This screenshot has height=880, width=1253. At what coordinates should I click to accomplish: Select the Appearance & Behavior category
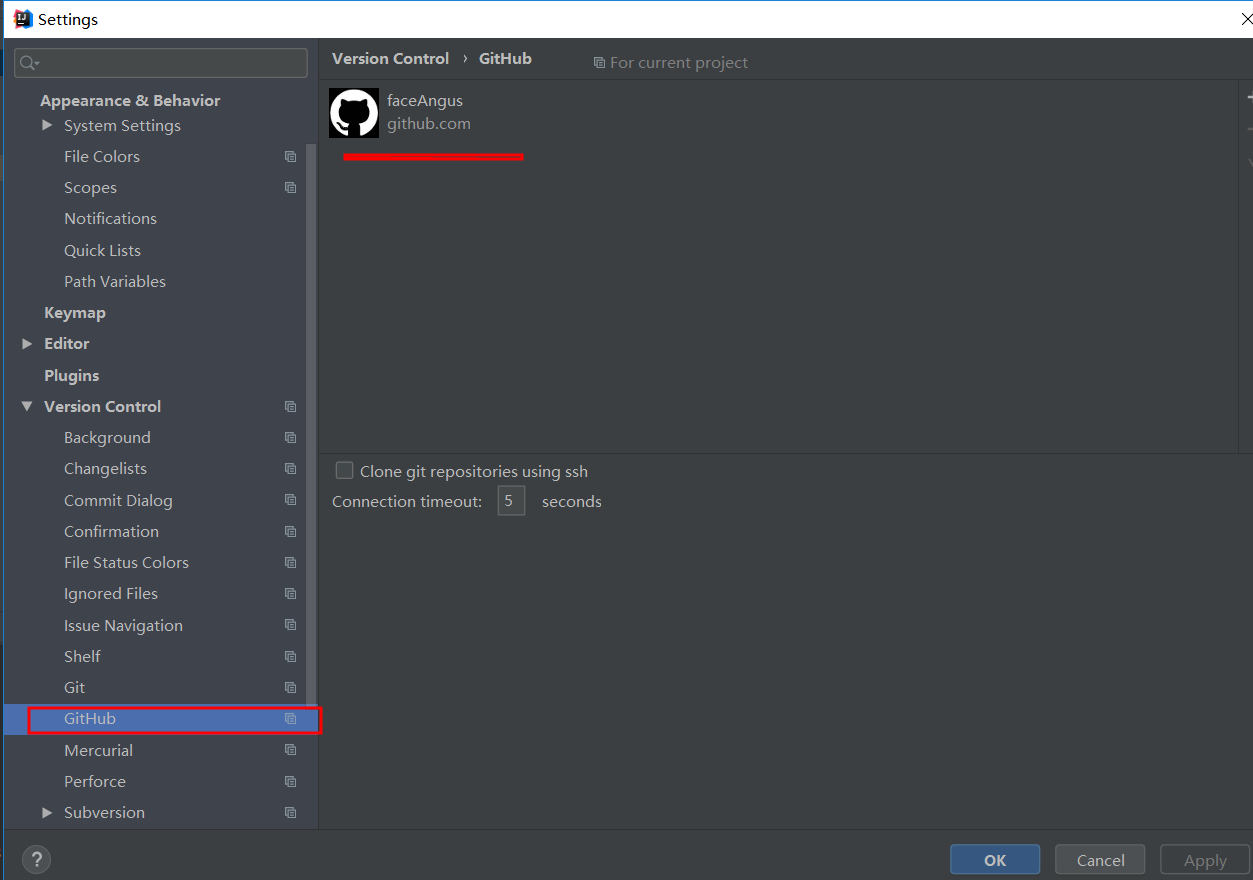pyautogui.click(x=130, y=100)
